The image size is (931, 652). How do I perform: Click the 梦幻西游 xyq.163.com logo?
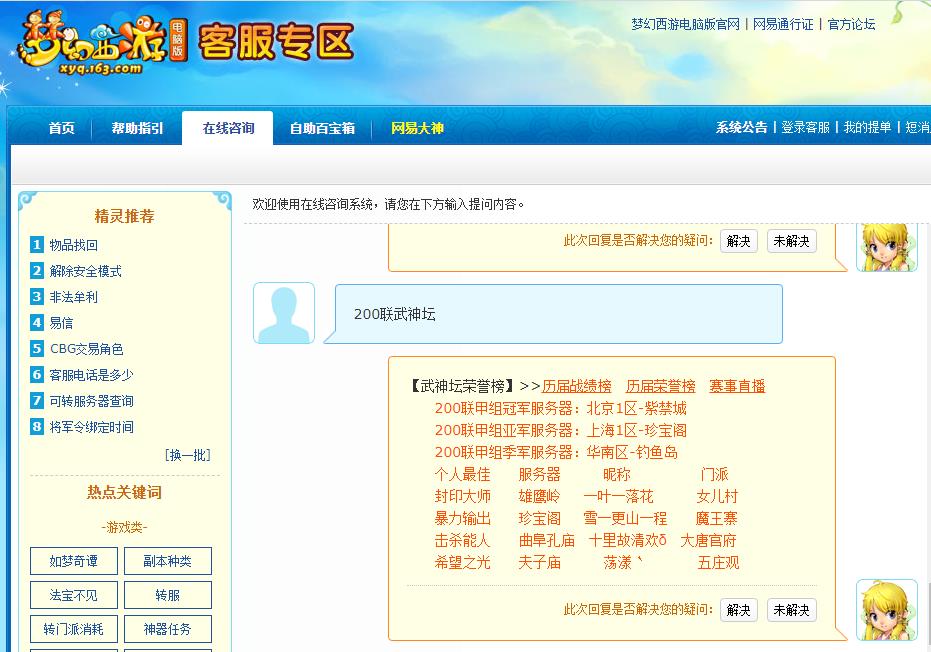point(102,45)
